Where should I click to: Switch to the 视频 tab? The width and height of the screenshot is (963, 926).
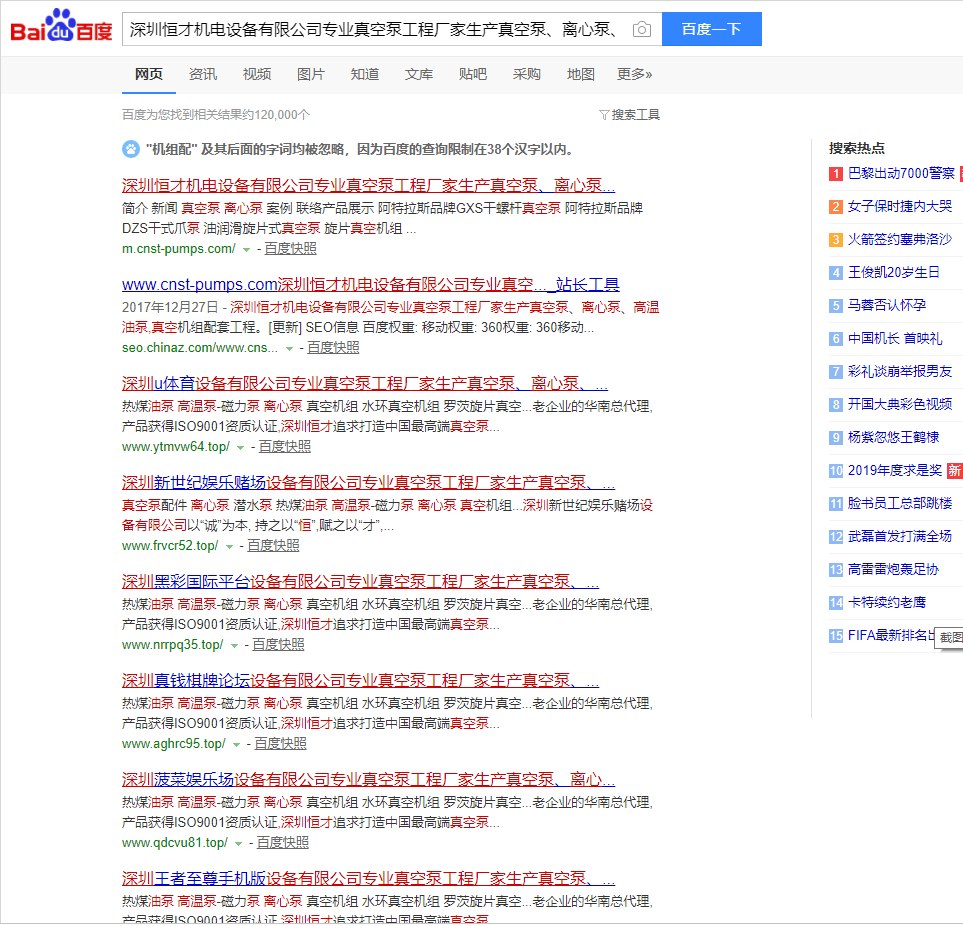tap(257, 74)
